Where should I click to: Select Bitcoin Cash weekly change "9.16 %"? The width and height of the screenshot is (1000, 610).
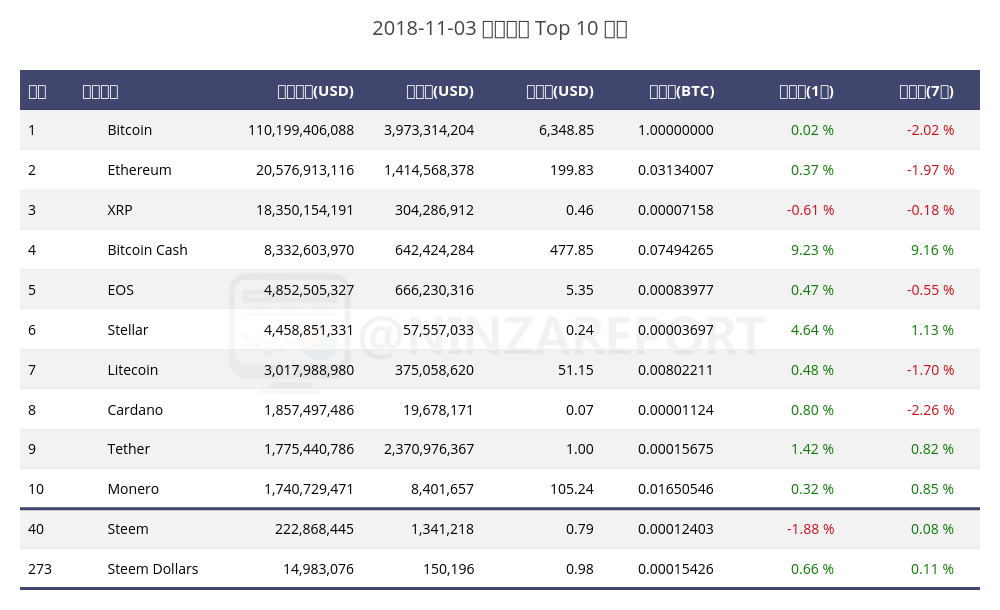coord(932,250)
